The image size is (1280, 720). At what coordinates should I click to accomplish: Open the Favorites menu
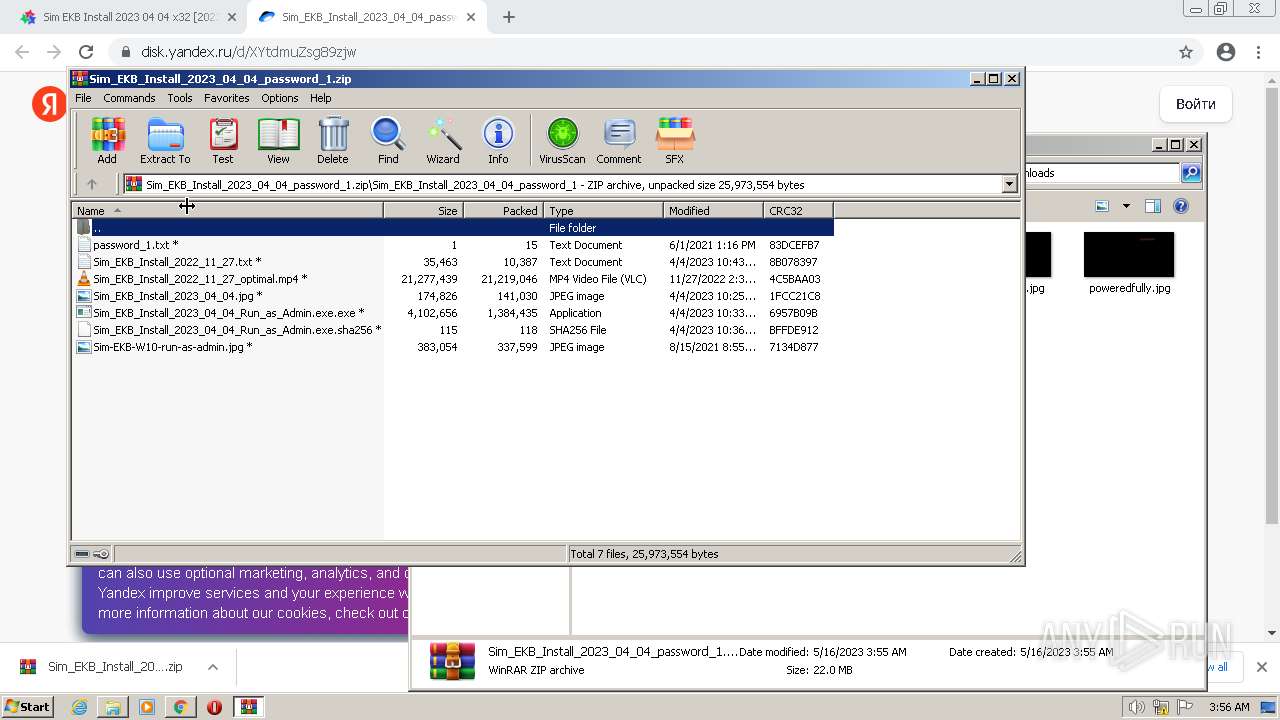tap(227, 98)
